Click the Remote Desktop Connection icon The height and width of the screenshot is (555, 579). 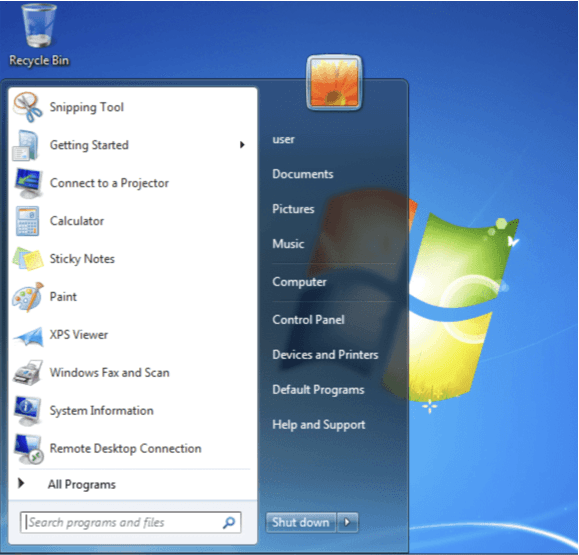pyautogui.click(x=29, y=449)
